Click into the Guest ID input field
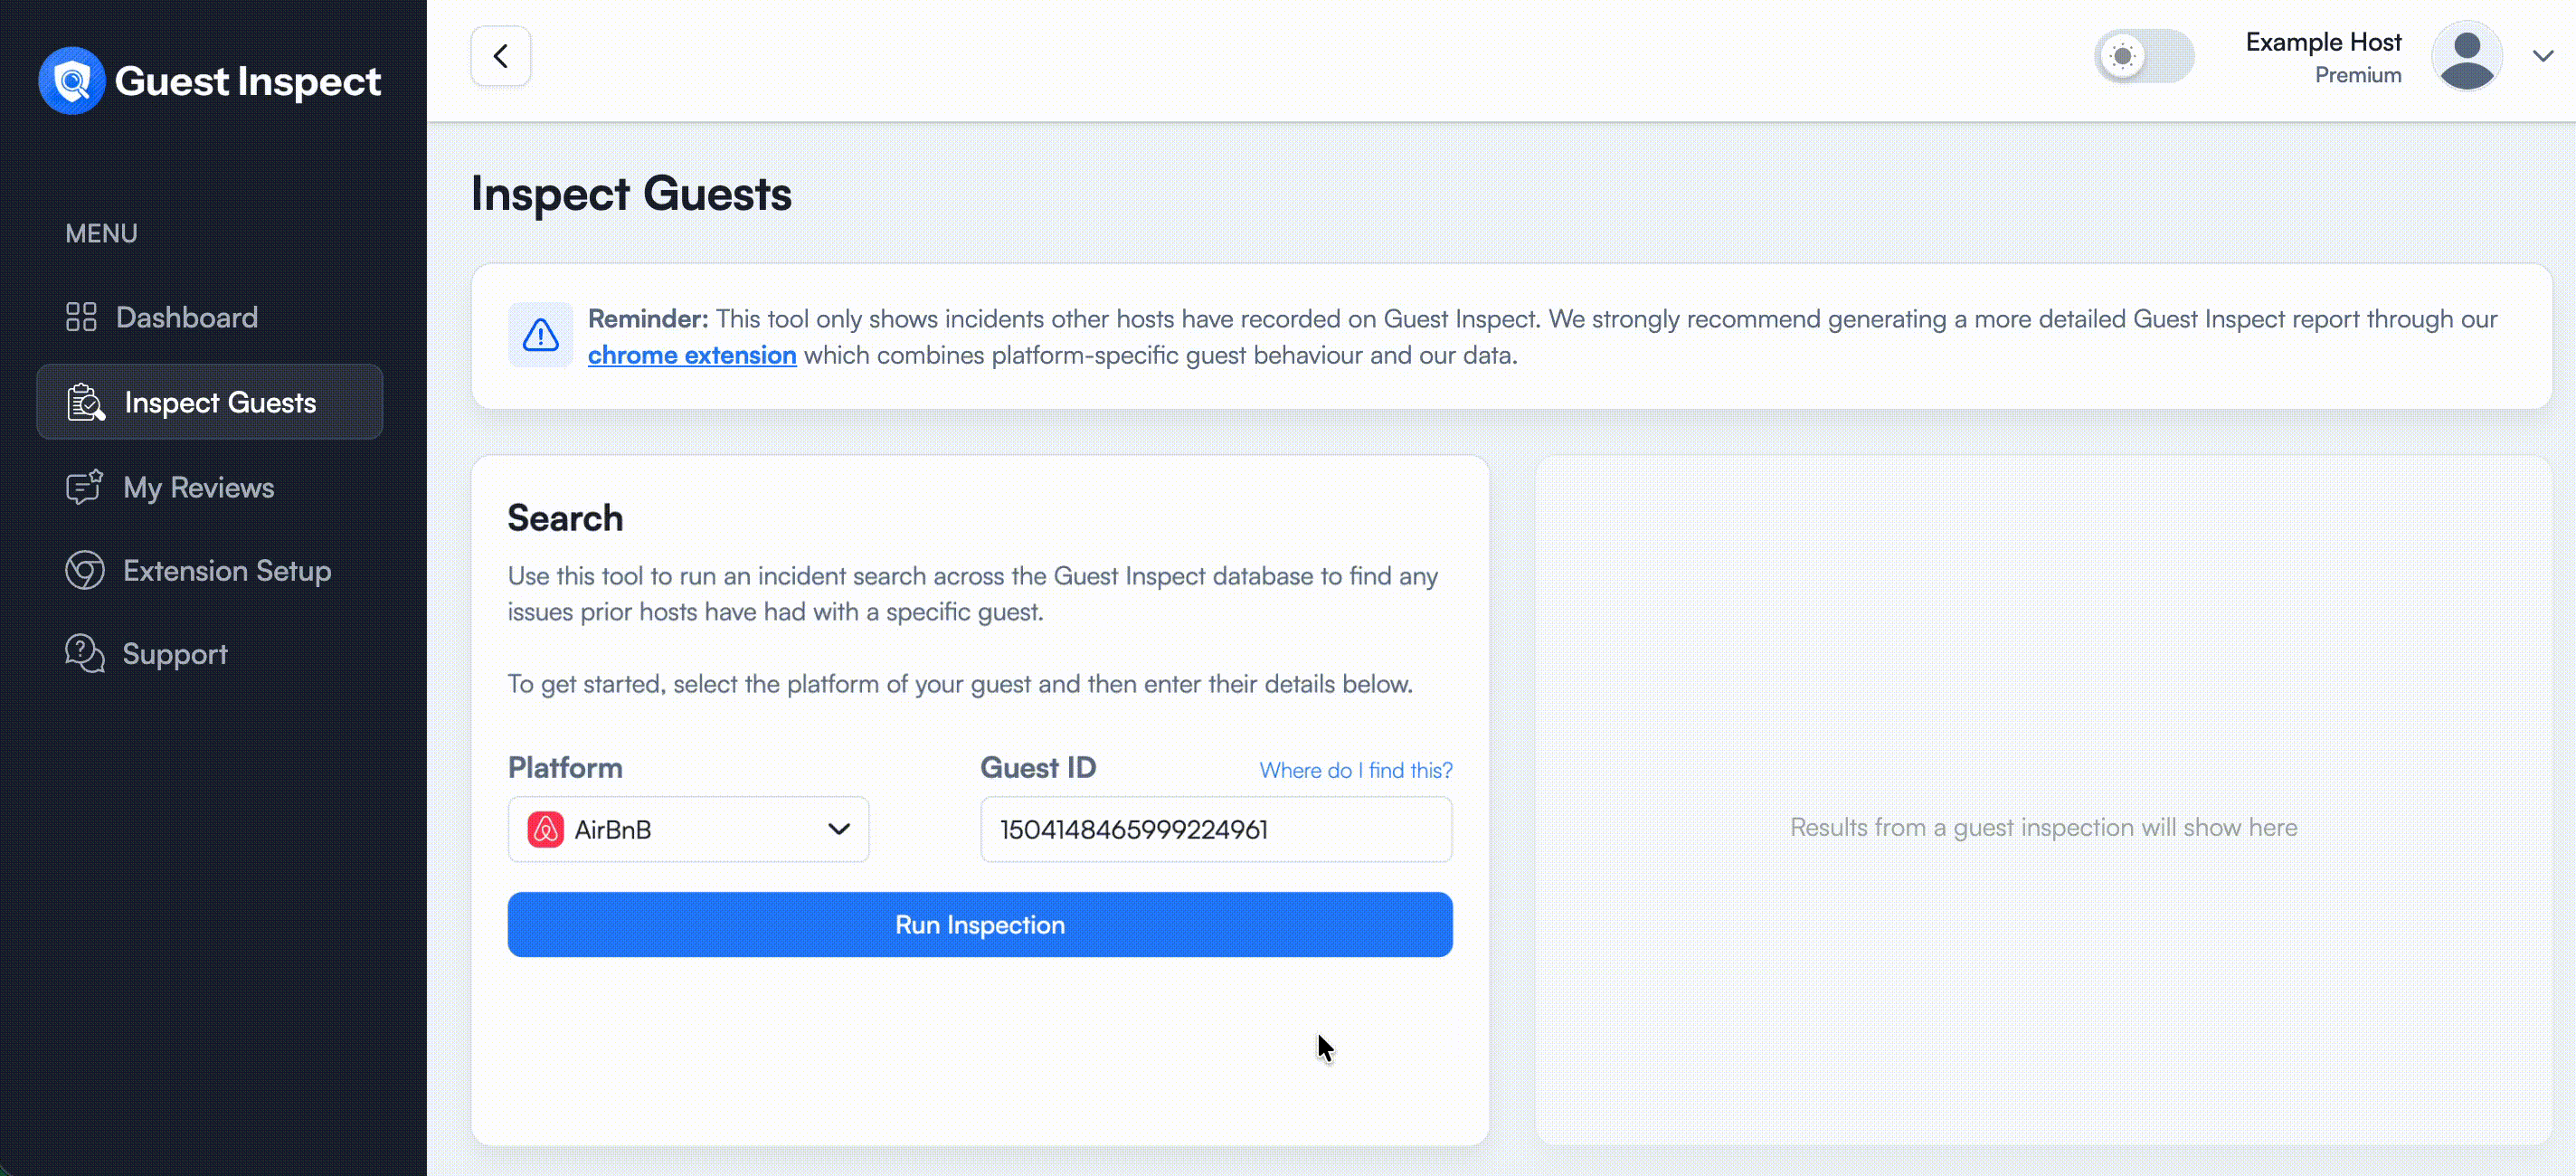This screenshot has height=1176, width=2576. 1216,829
